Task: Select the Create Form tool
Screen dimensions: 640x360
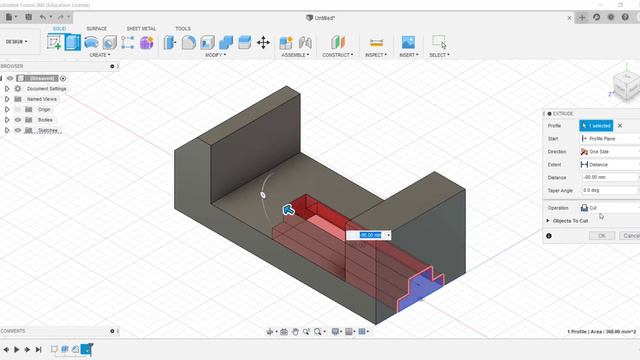Action: 147,42
